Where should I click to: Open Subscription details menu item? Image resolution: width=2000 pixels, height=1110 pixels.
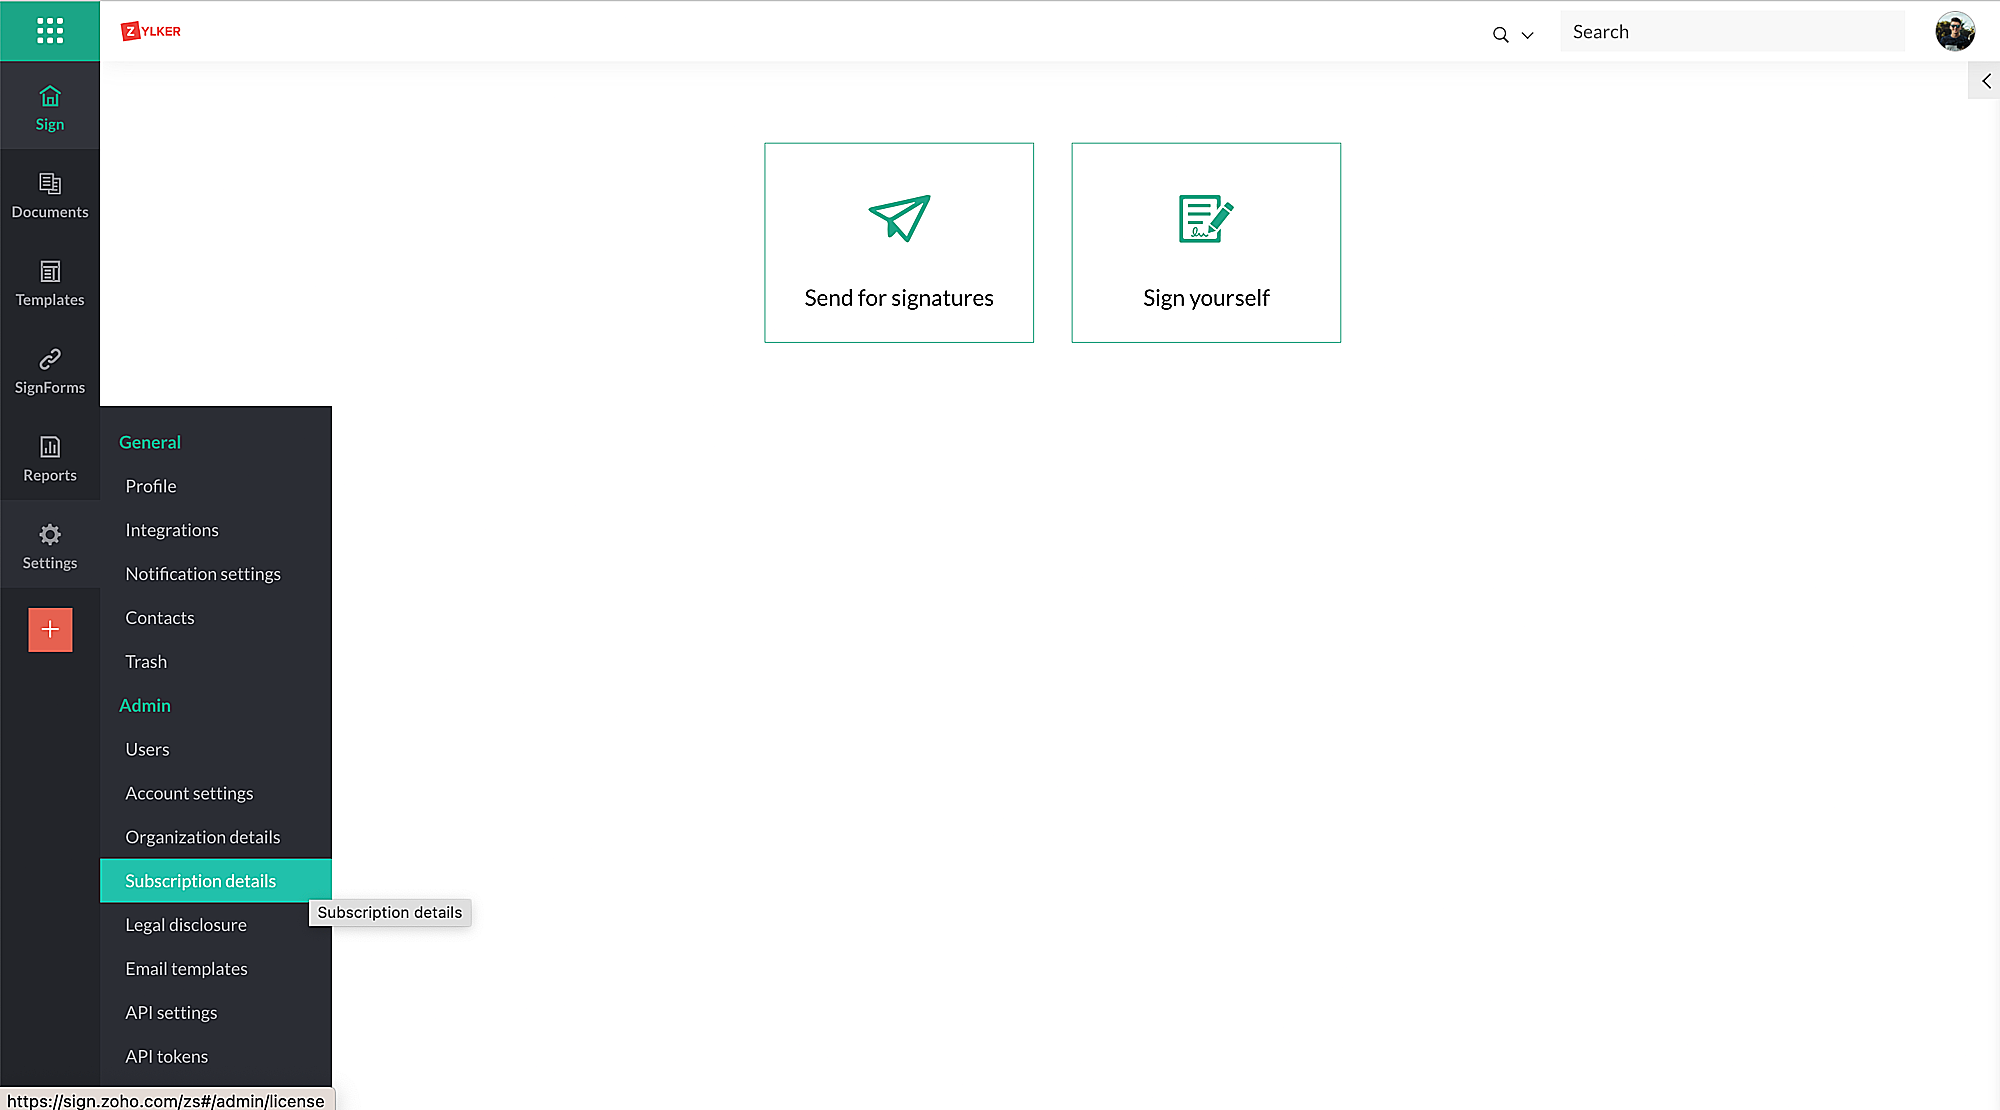click(200, 881)
